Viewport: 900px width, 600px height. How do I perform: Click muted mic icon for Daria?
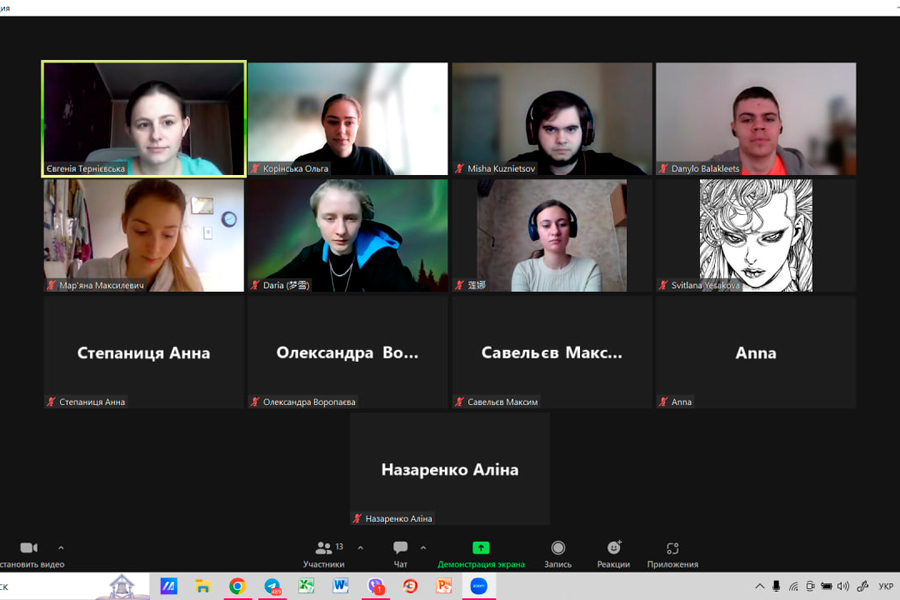[x=255, y=285]
